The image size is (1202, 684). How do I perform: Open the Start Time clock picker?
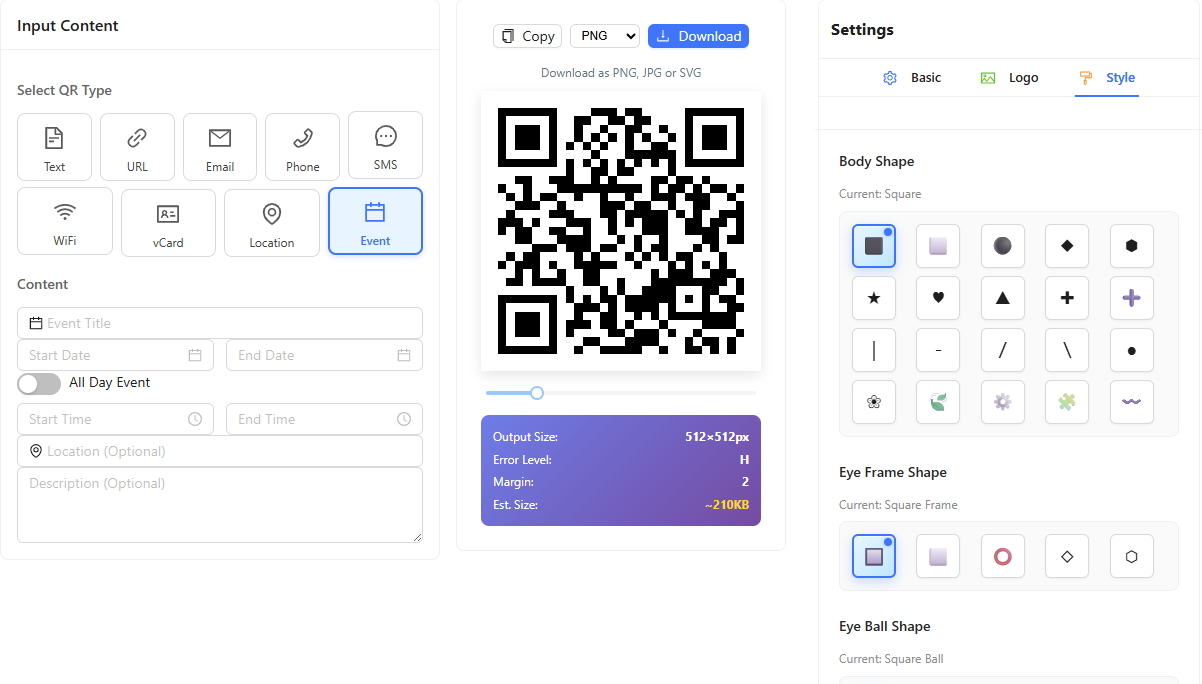(x=195, y=419)
